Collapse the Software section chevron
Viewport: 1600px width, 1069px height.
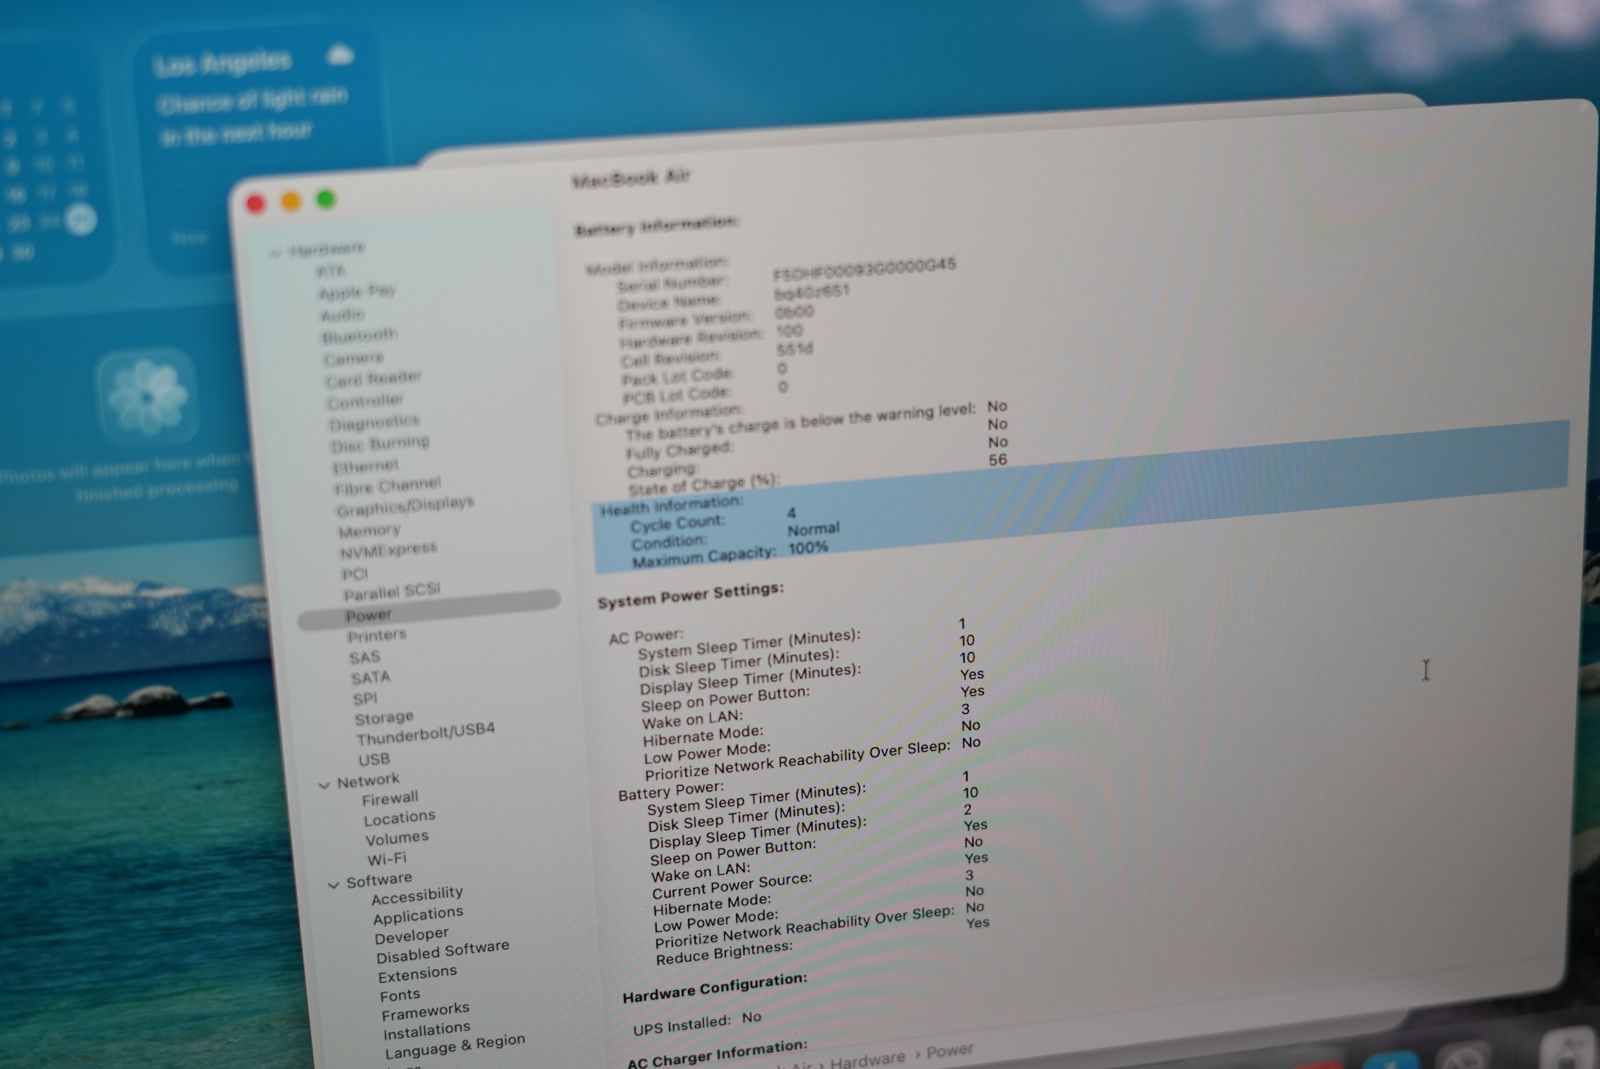coord(334,885)
